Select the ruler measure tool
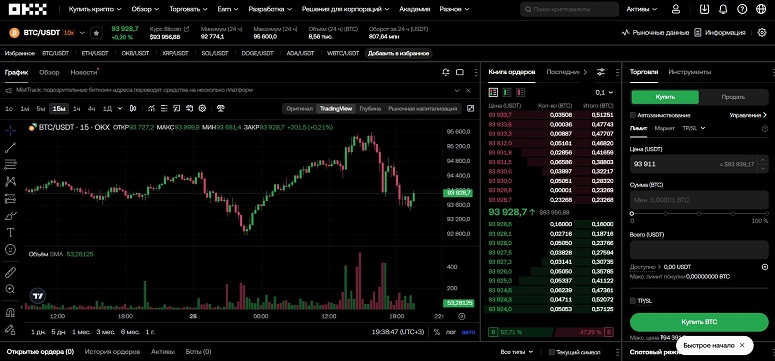The height and width of the screenshot is (361, 775). tap(10, 272)
